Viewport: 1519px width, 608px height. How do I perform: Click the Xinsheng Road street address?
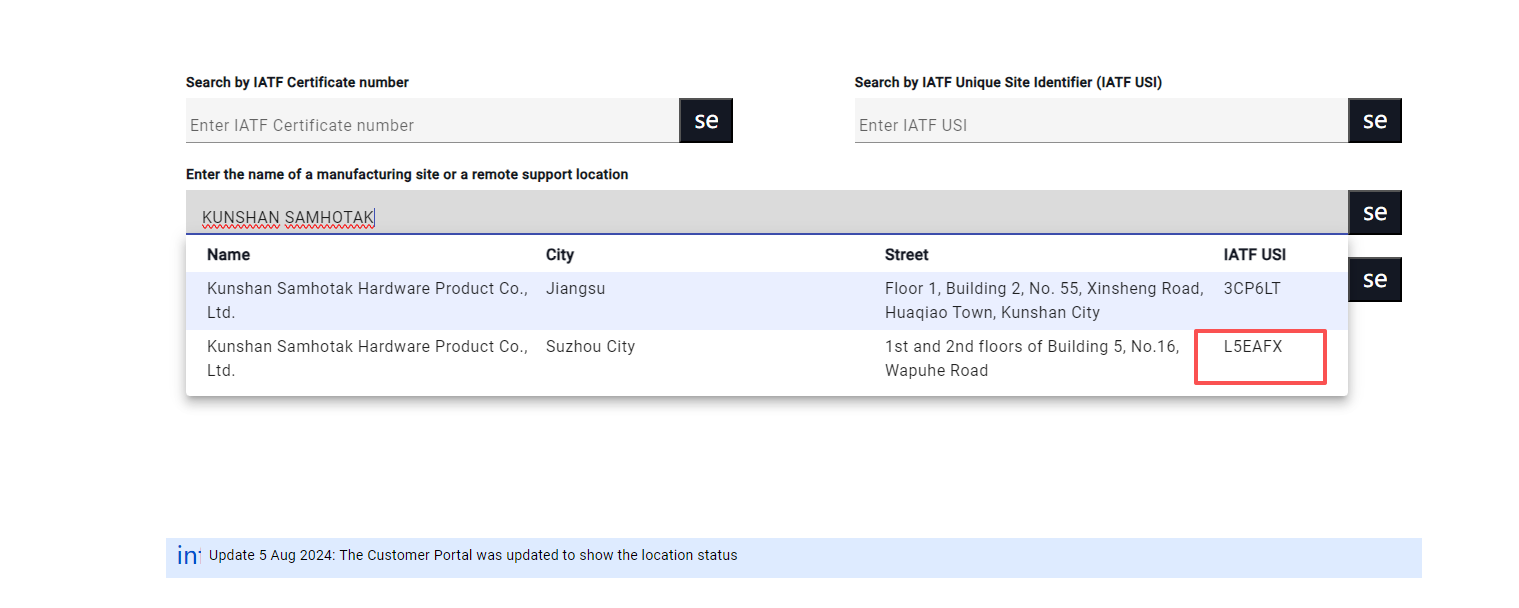click(1044, 300)
